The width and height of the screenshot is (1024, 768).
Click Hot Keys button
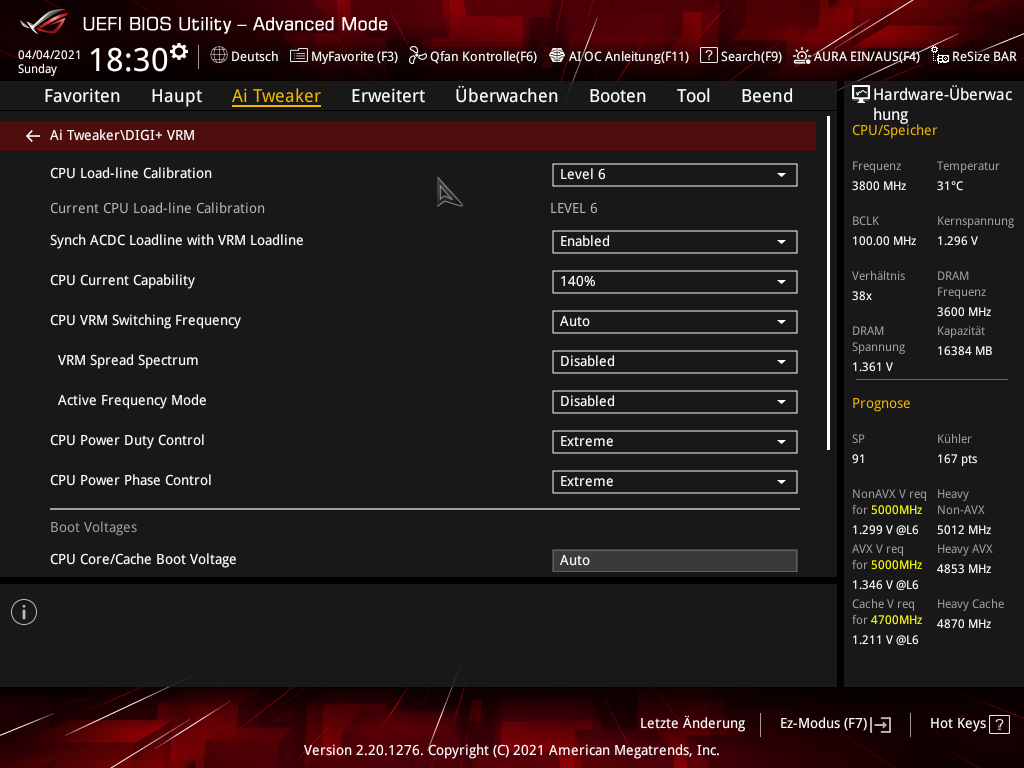[970, 724]
